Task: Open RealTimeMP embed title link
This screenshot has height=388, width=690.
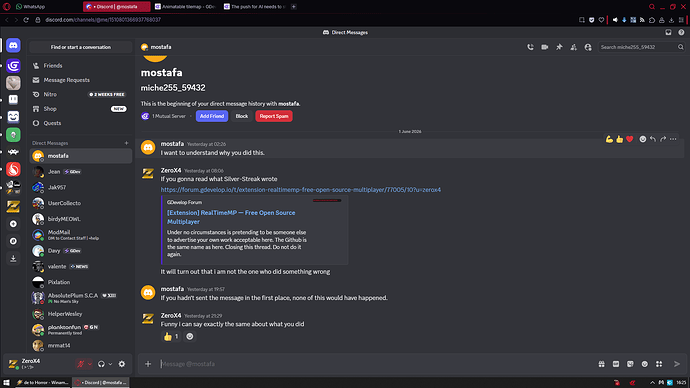Action: tap(231, 217)
